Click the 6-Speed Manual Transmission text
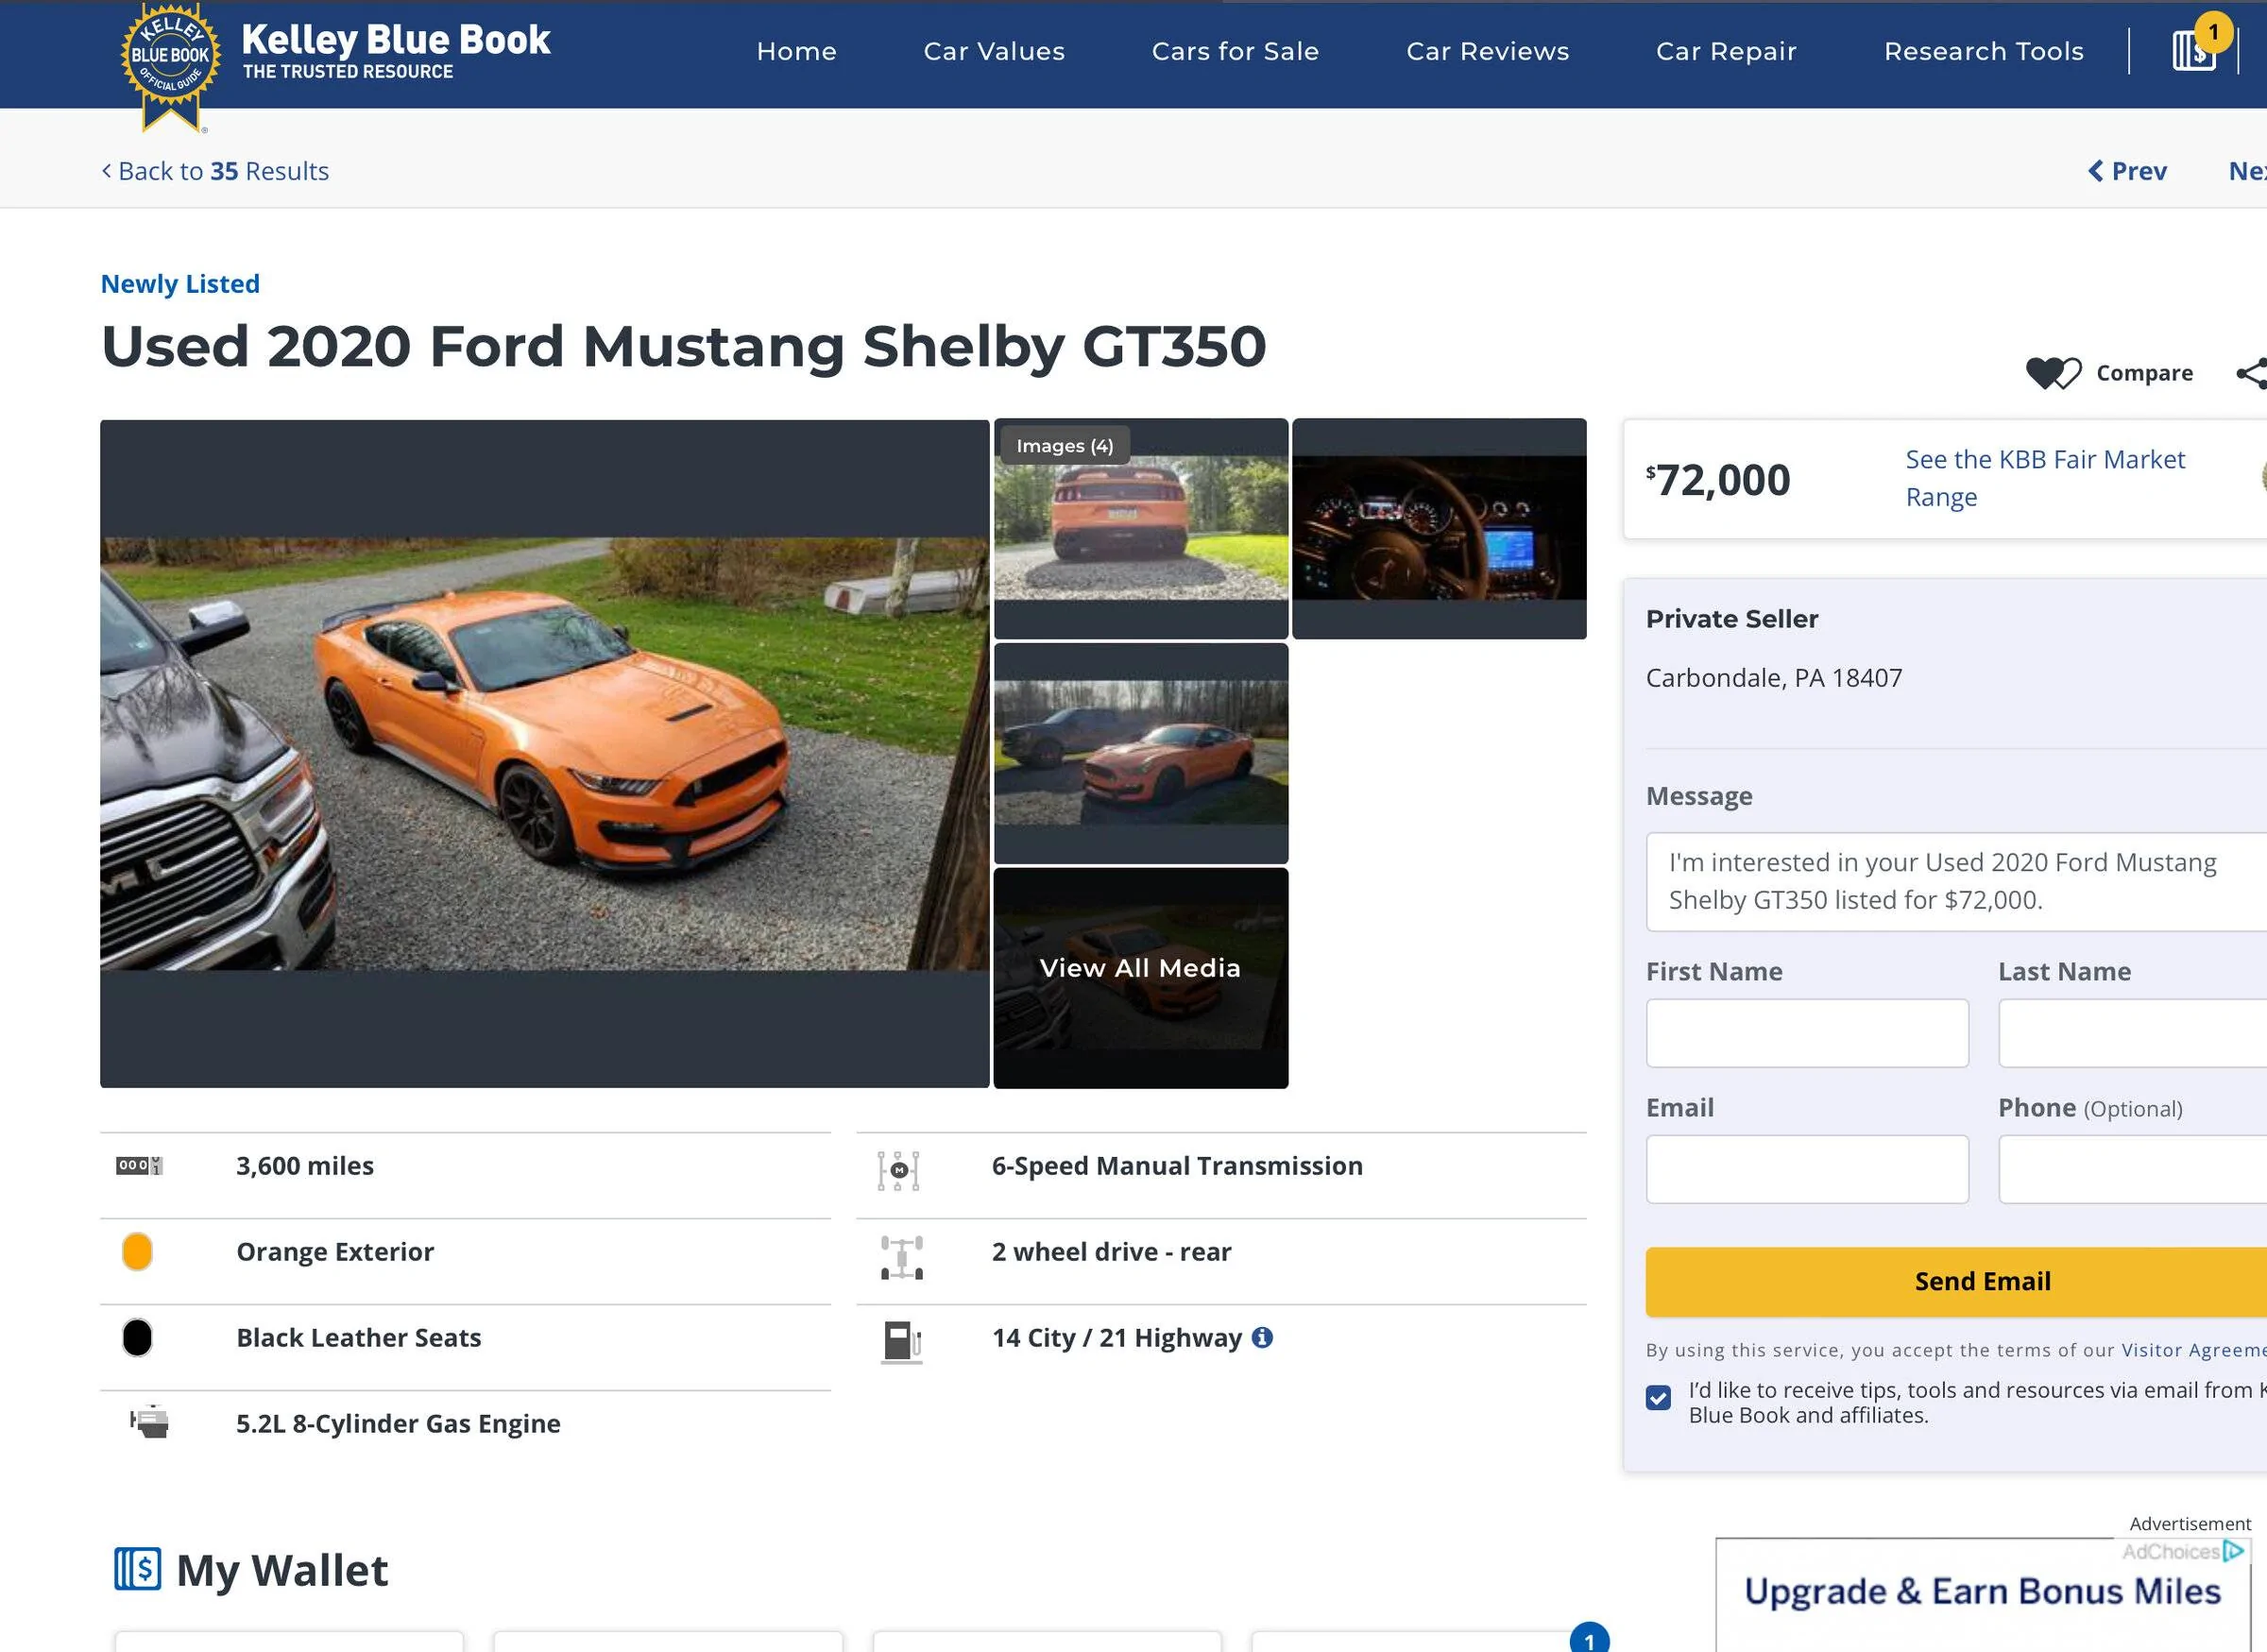The image size is (2267, 1652). [1177, 1166]
